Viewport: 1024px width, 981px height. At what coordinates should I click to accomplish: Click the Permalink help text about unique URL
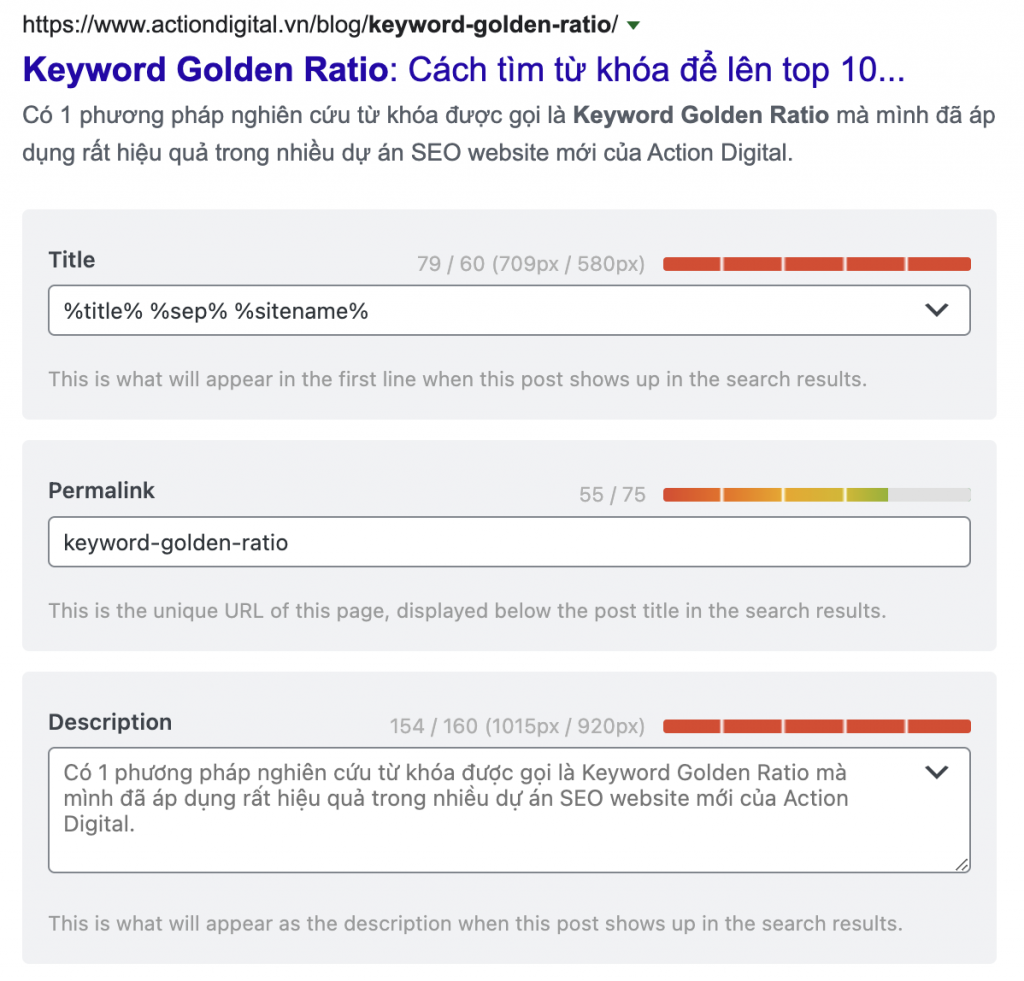click(x=467, y=611)
